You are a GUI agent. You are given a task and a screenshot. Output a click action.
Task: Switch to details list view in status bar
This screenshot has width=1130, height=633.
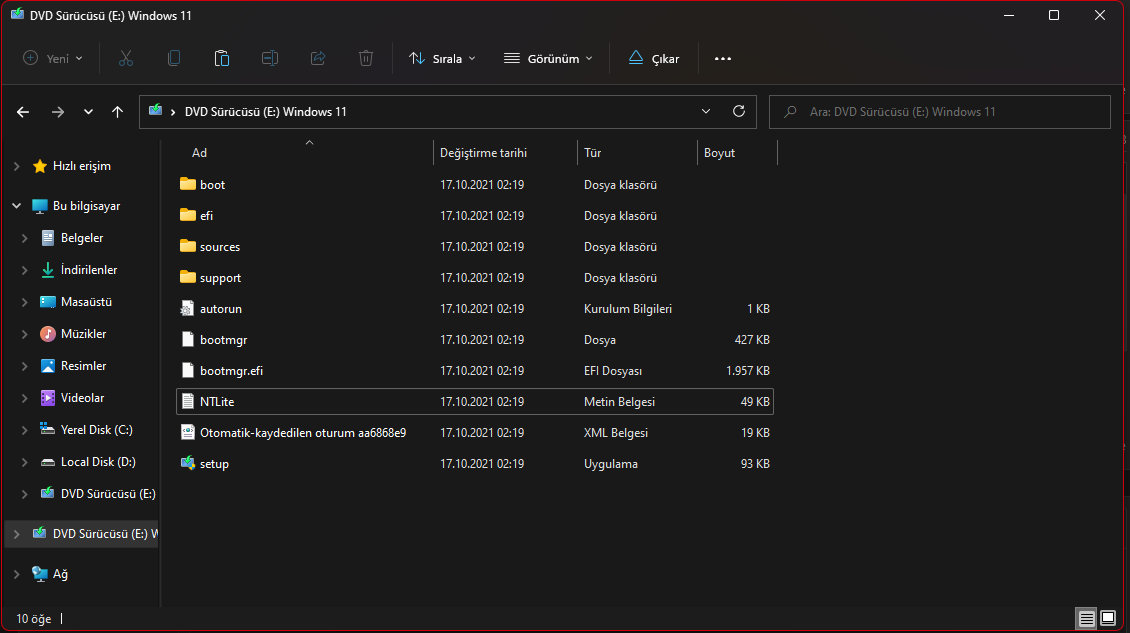(1086, 618)
